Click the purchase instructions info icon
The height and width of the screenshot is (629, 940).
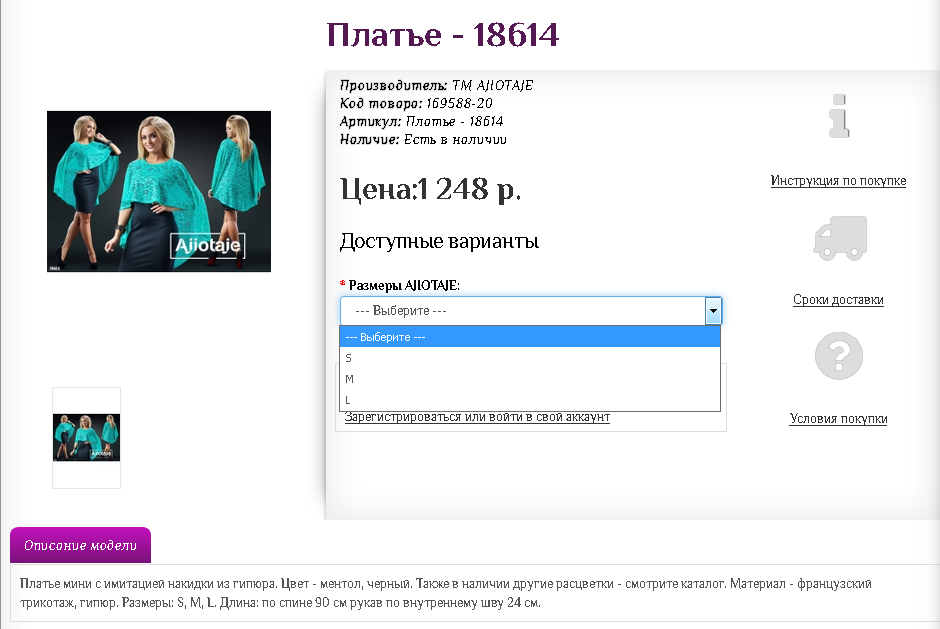[x=839, y=116]
